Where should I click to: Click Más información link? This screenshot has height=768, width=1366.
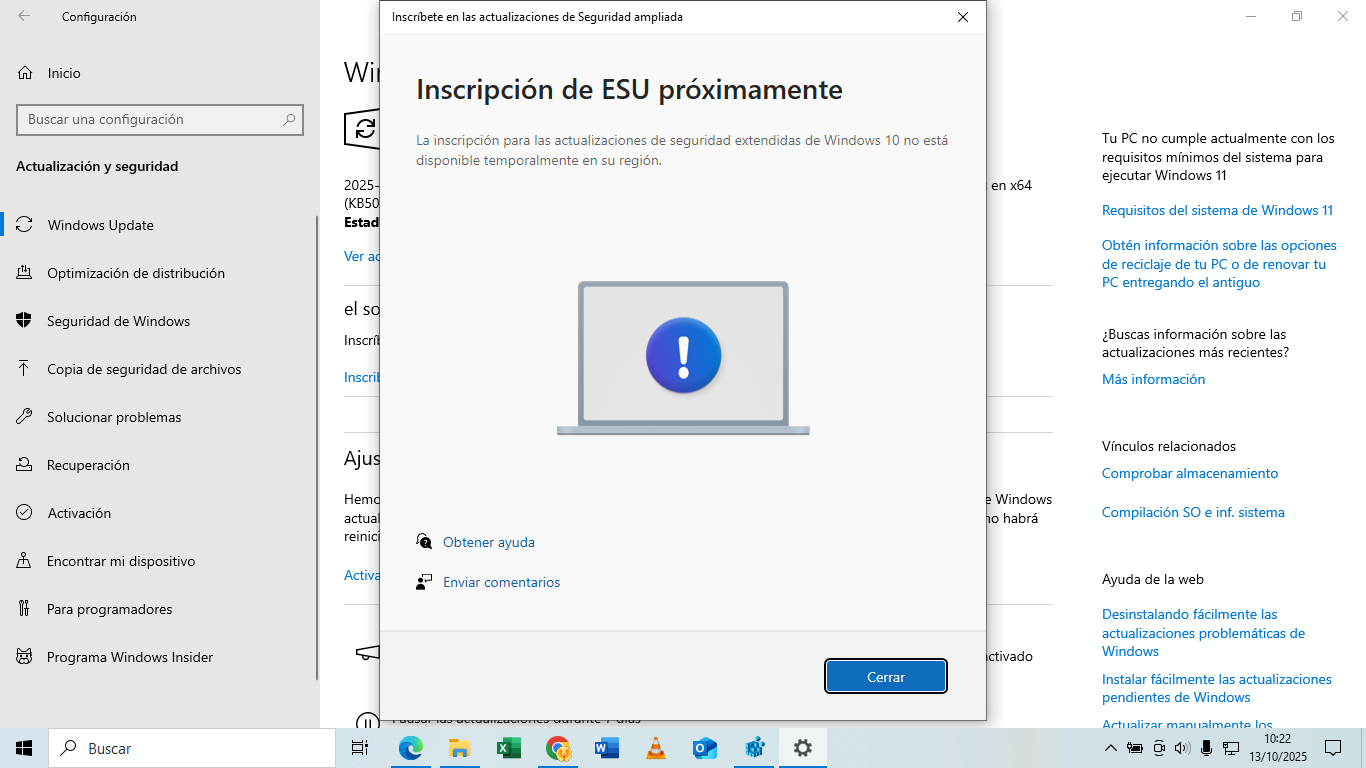1153,379
